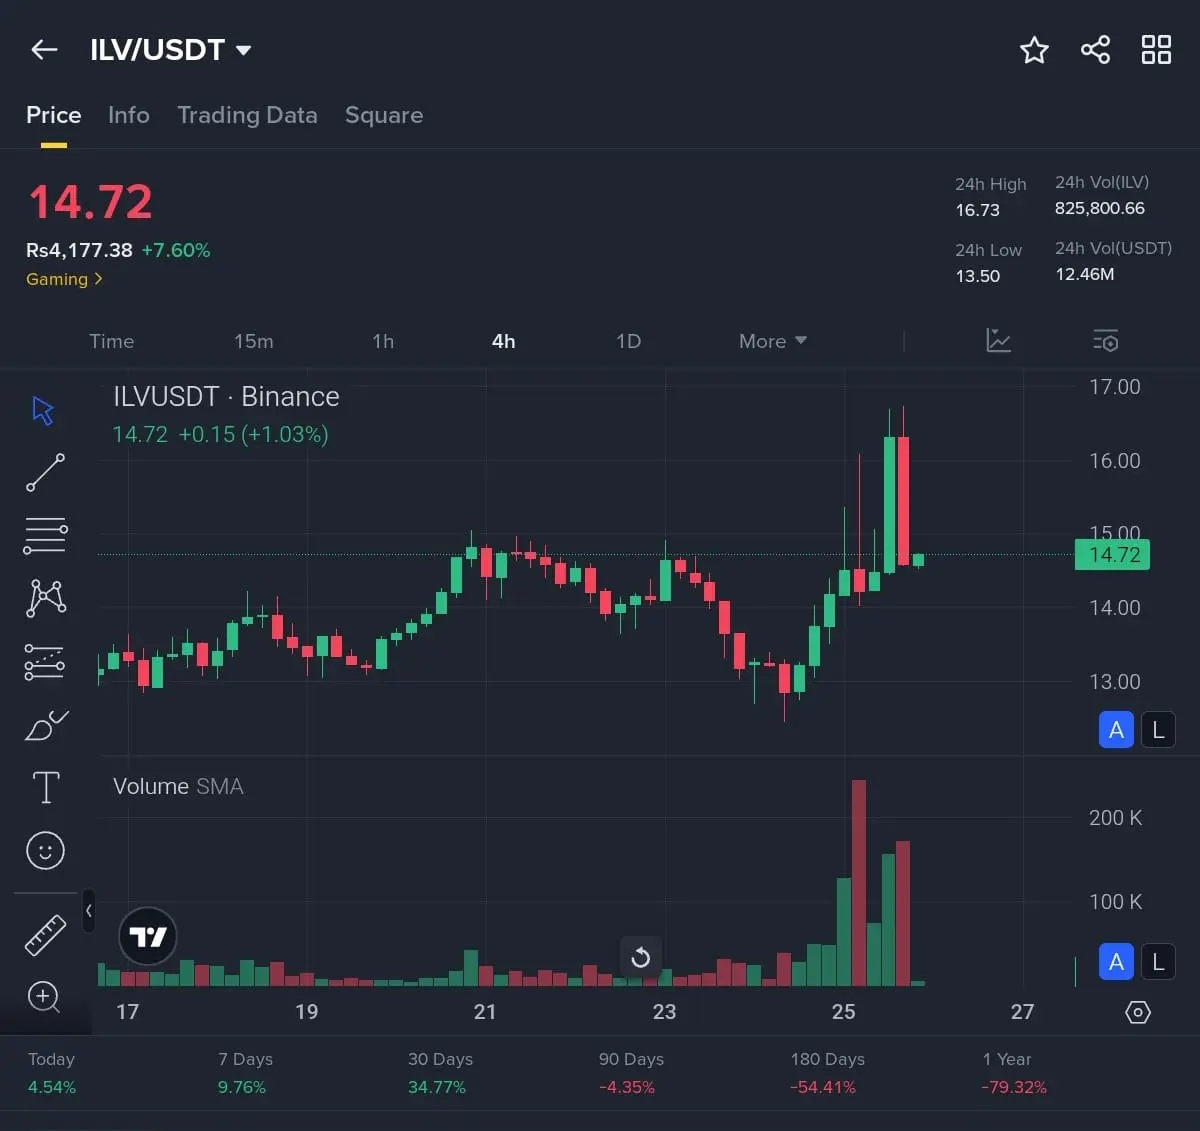Image resolution: width=1200 pixels, height=1131 pixels.
Task: Click the 7 Days 9.76% performance
Action: click(x=245, y=1073)
